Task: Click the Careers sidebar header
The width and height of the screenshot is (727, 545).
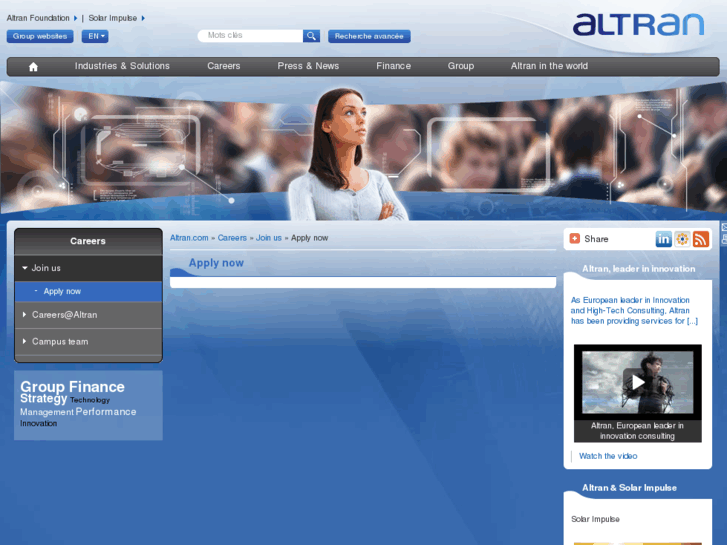Action: [88, 241]
